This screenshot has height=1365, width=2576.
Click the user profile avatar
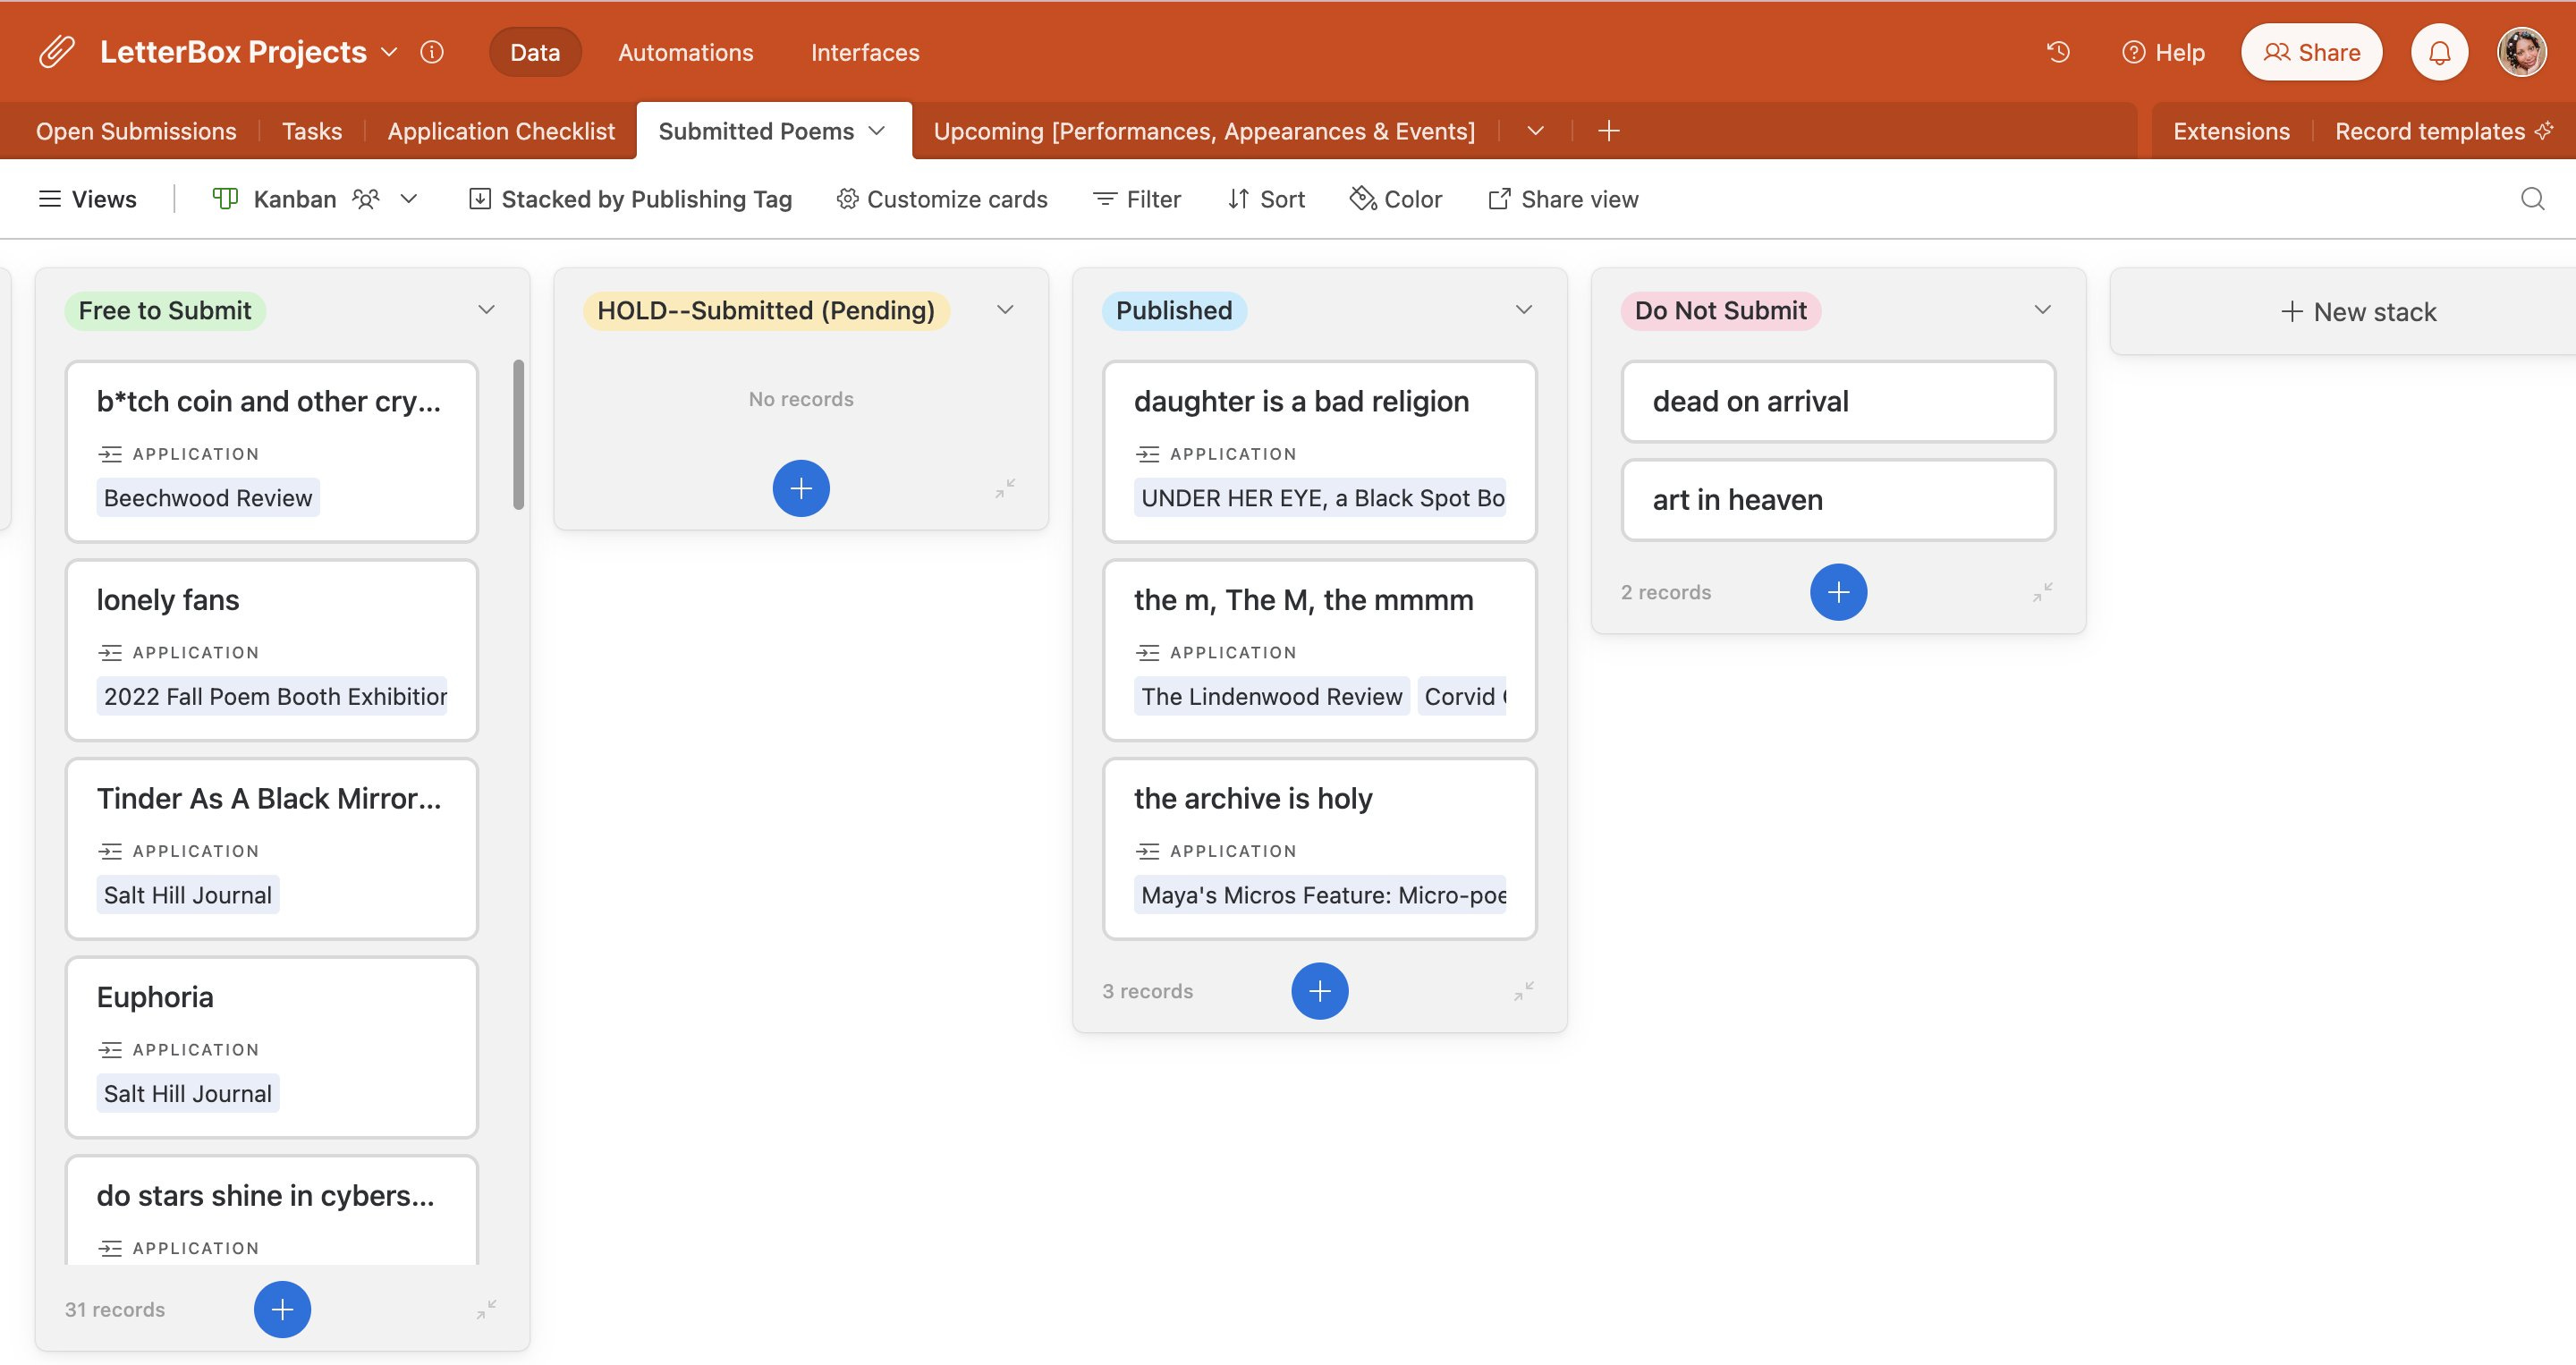tap(2521, 52)
